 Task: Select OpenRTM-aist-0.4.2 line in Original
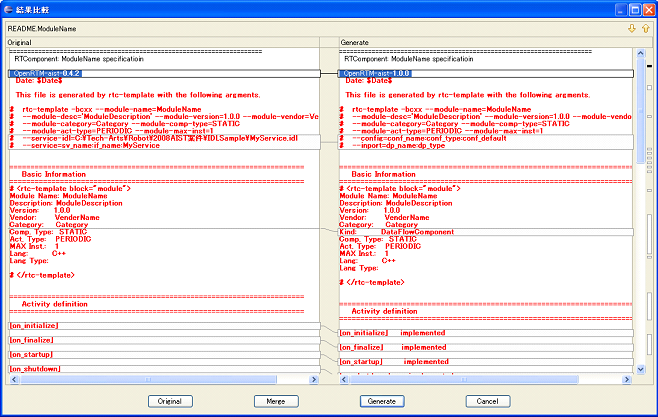[x=164, y=73]
